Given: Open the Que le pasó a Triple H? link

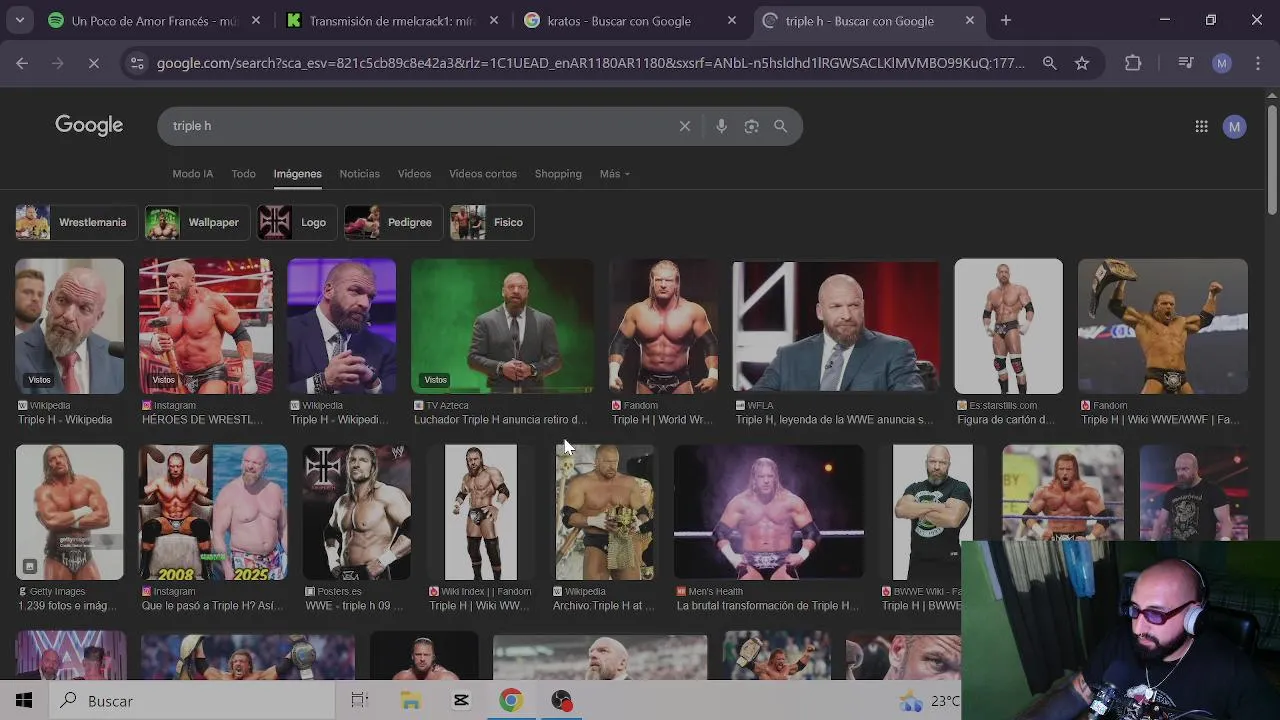Looking at the screenshot, I should point(213,606).
